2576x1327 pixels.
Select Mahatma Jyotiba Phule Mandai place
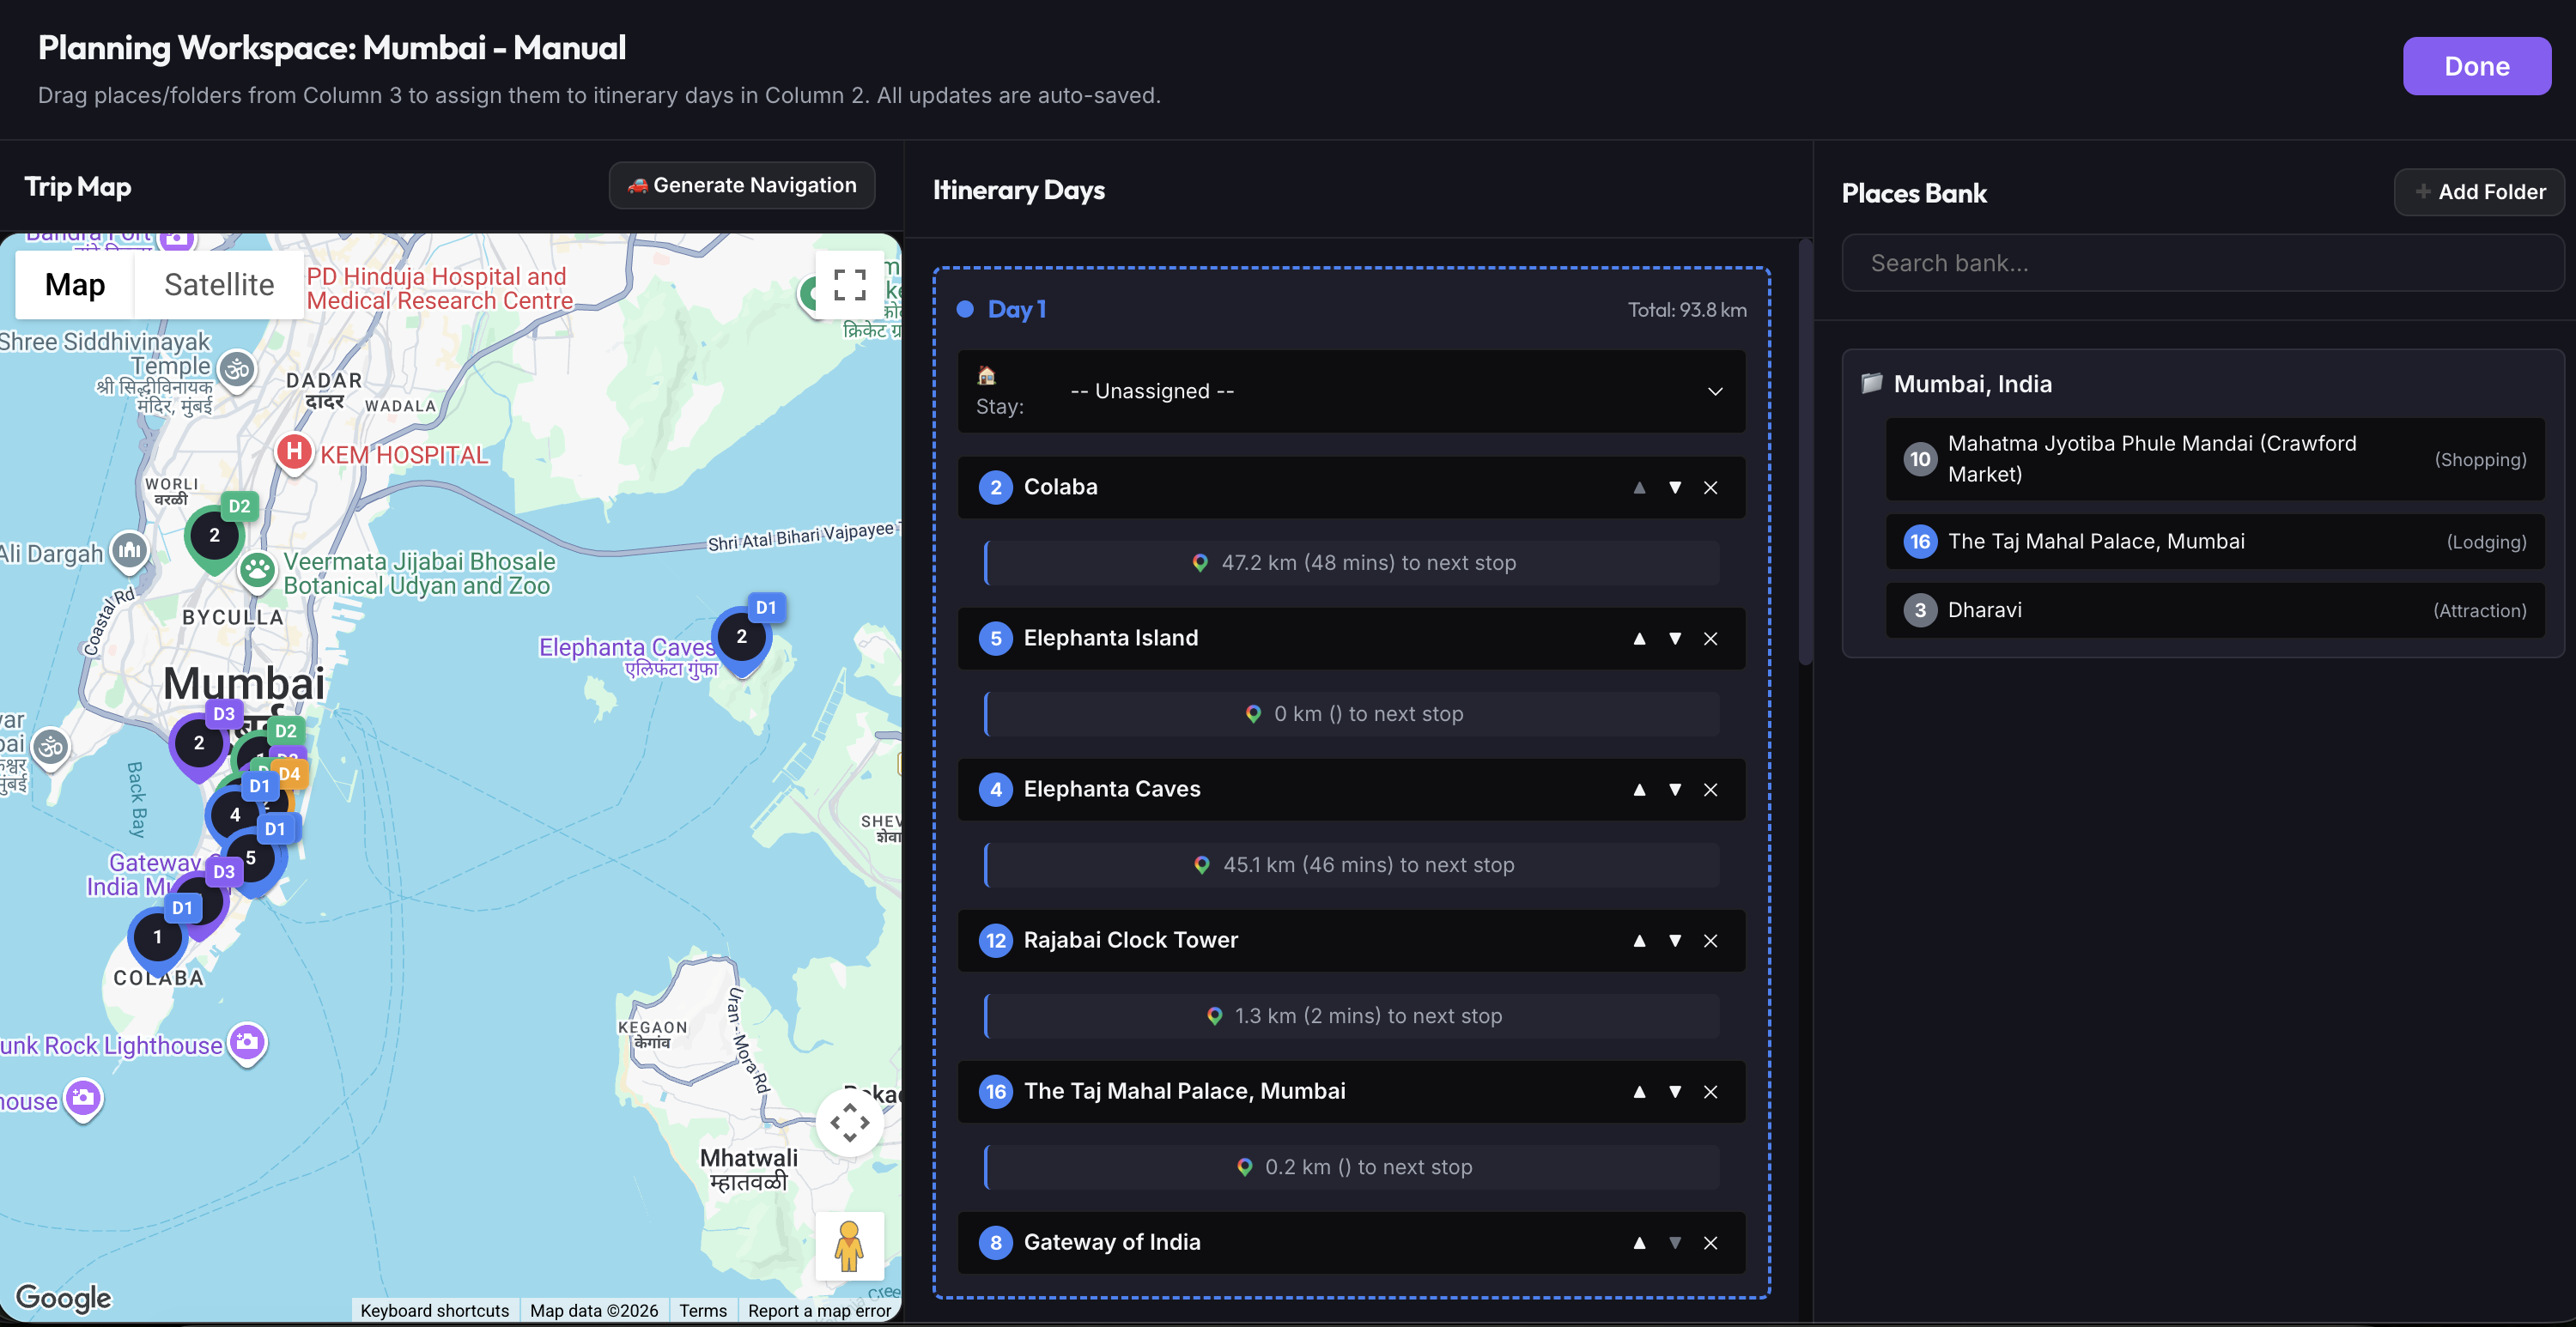(2215, 459)
